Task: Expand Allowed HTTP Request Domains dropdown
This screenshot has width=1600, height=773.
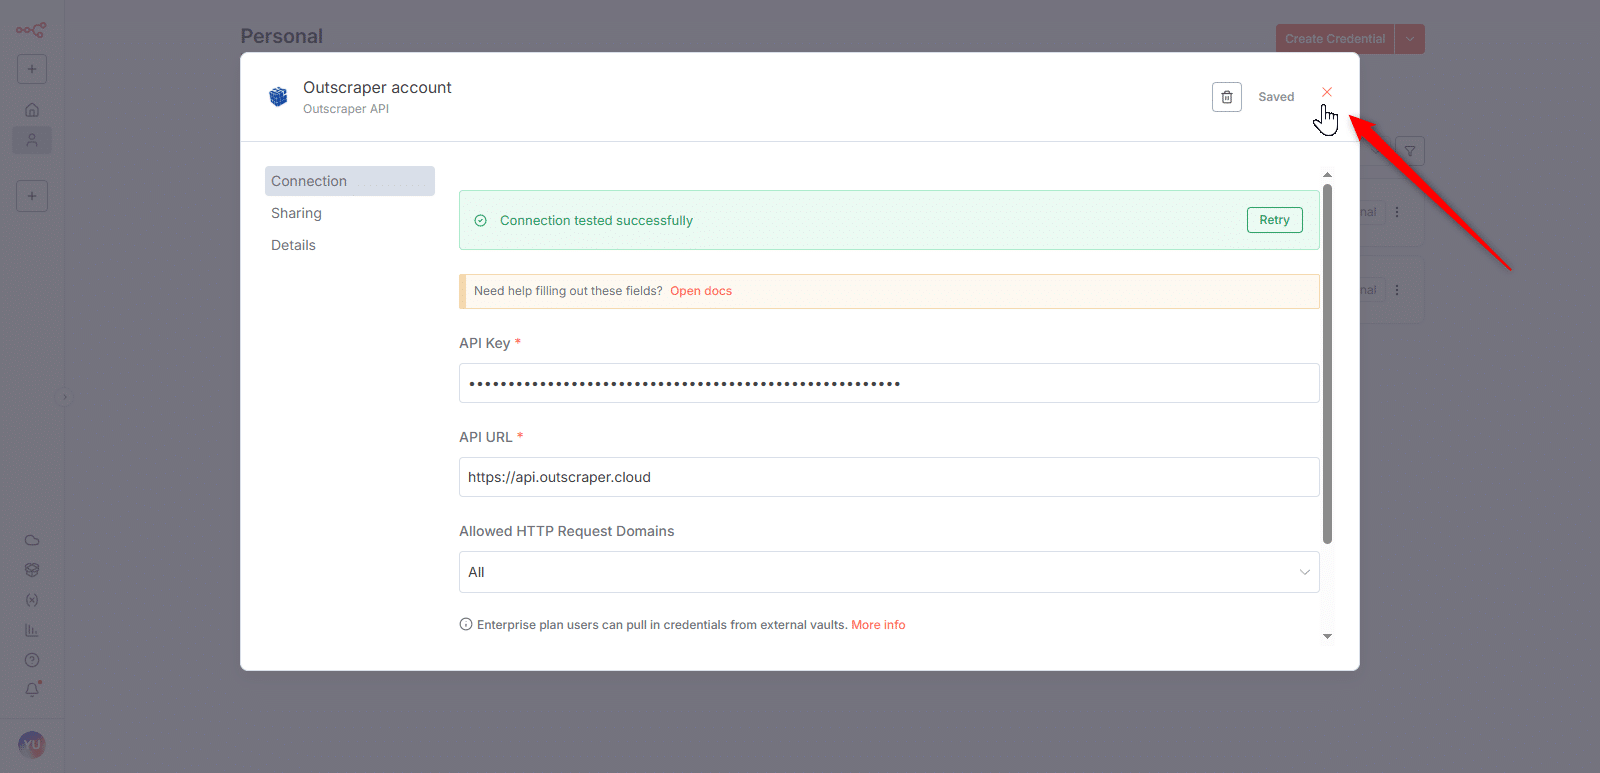Action: click(x=888, y=572)
